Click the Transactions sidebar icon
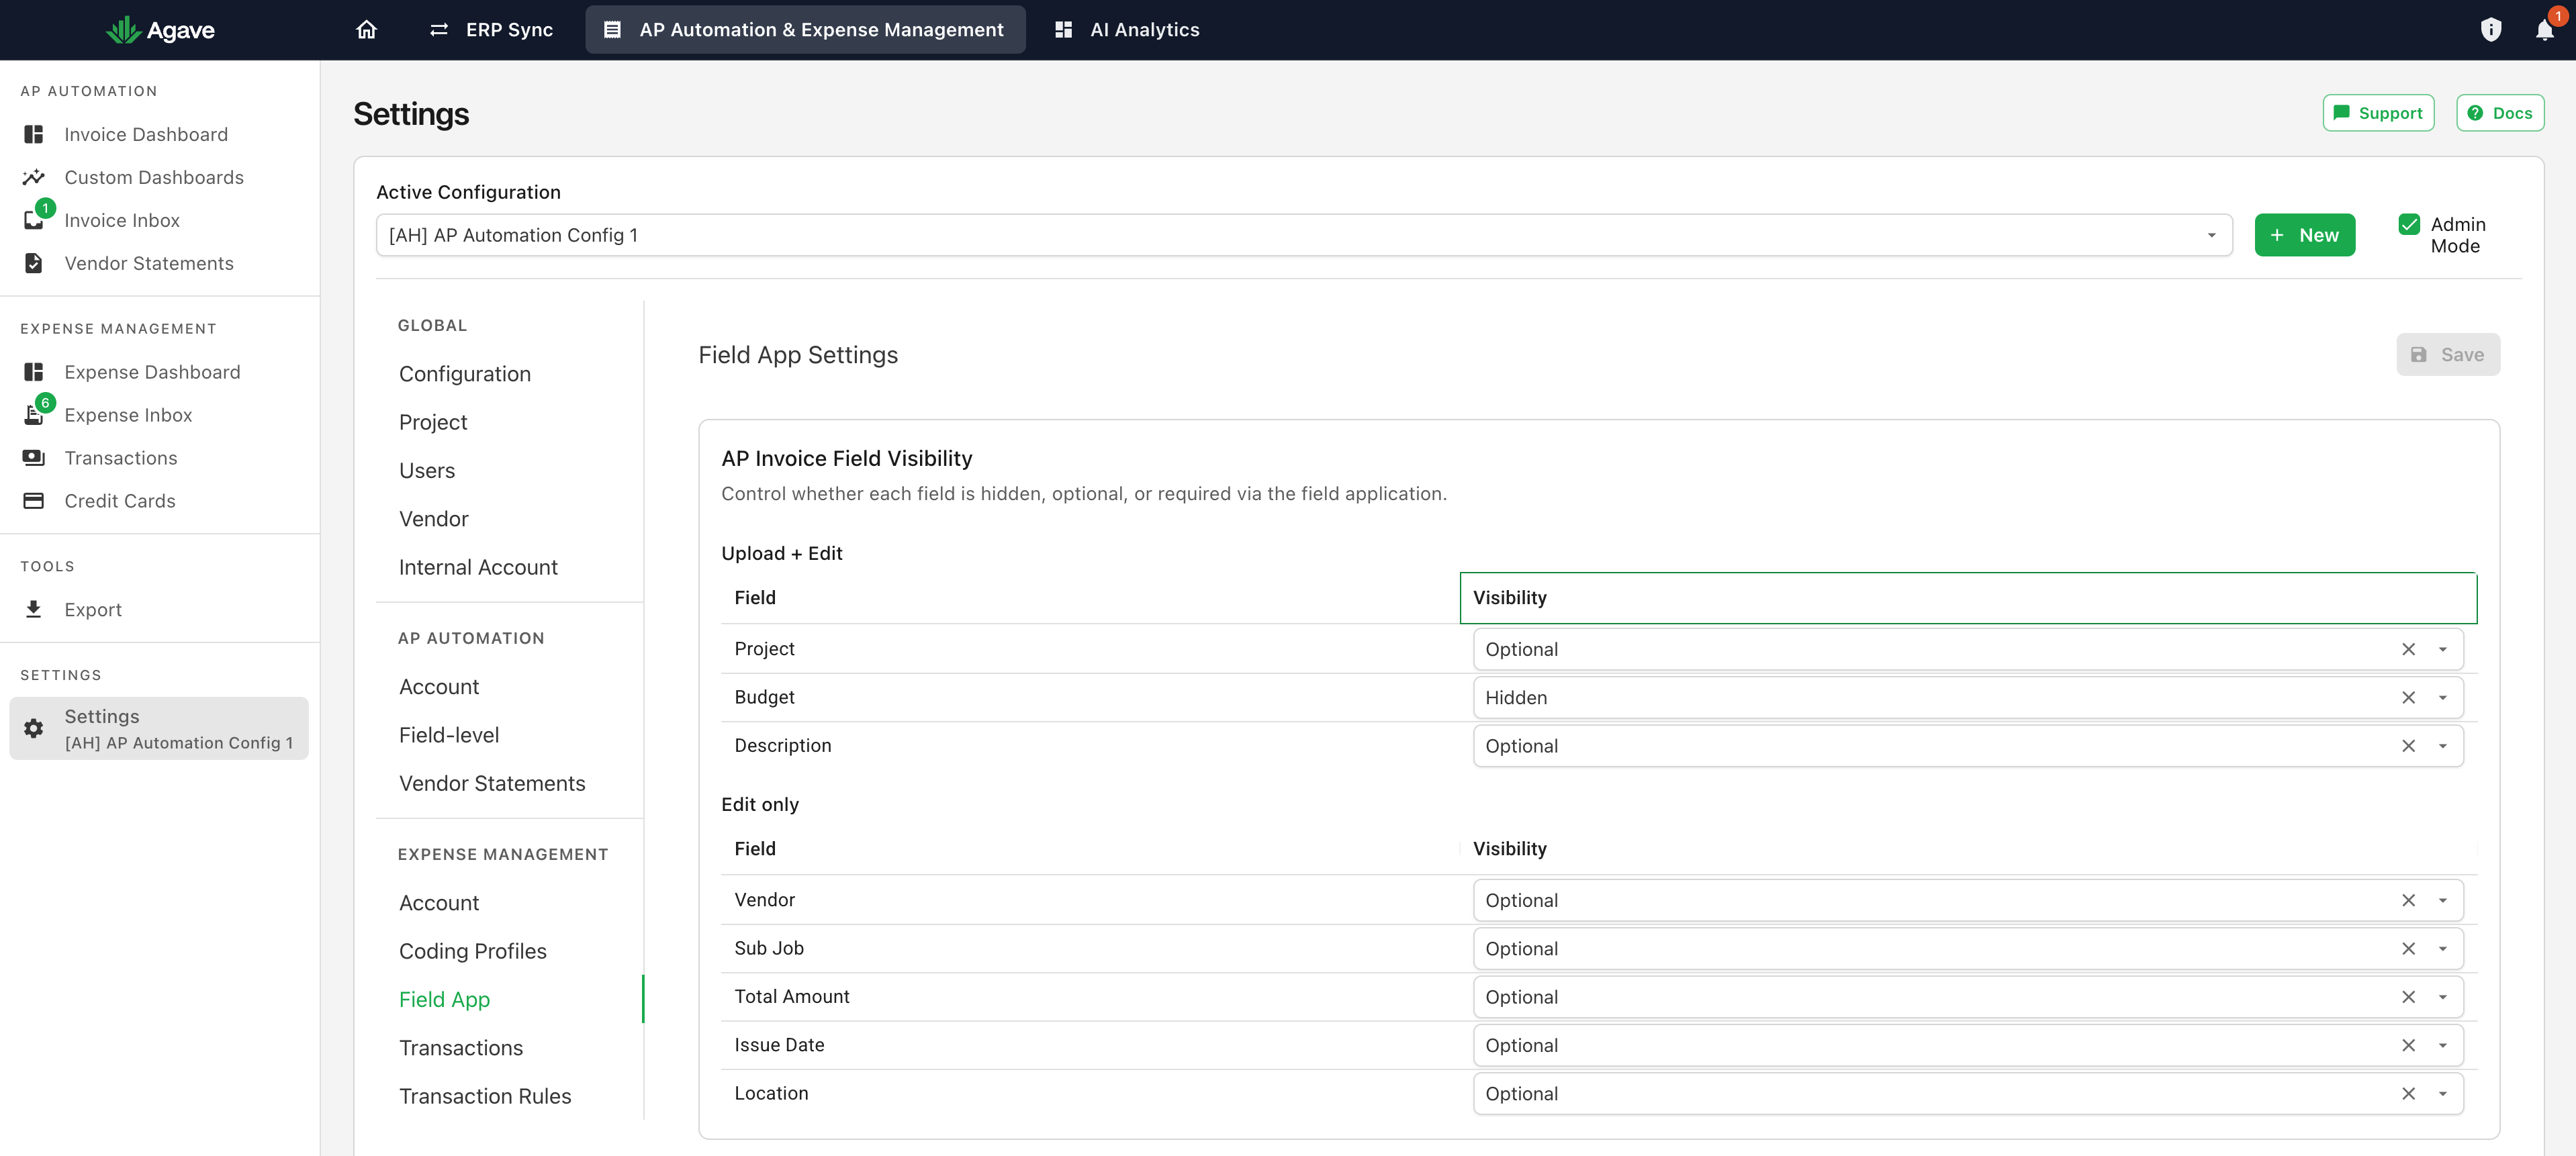Viewport: 2576px width, 1156px height. tap(34, 458)
